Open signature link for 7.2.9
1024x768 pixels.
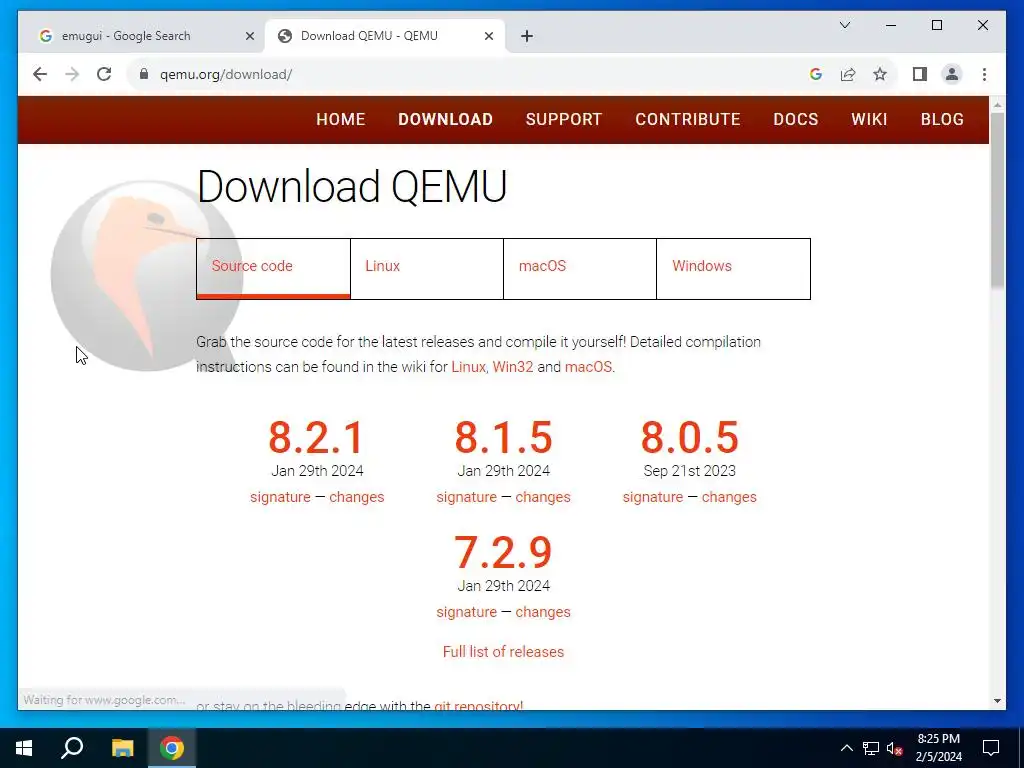coord(466,612)
